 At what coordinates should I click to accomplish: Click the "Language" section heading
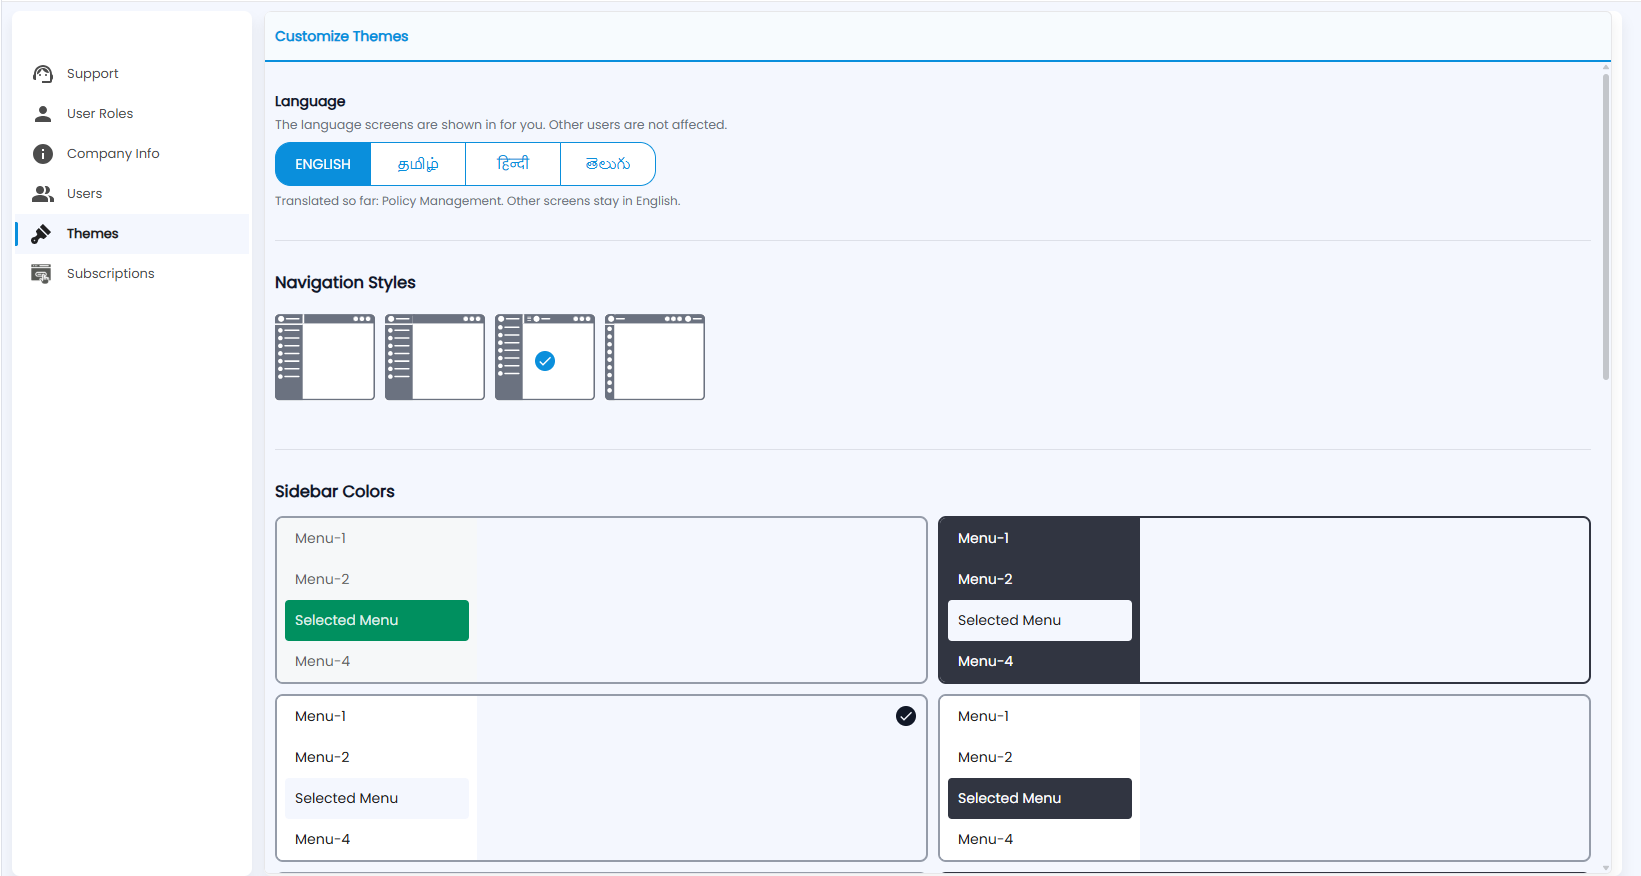pos(310,101)
